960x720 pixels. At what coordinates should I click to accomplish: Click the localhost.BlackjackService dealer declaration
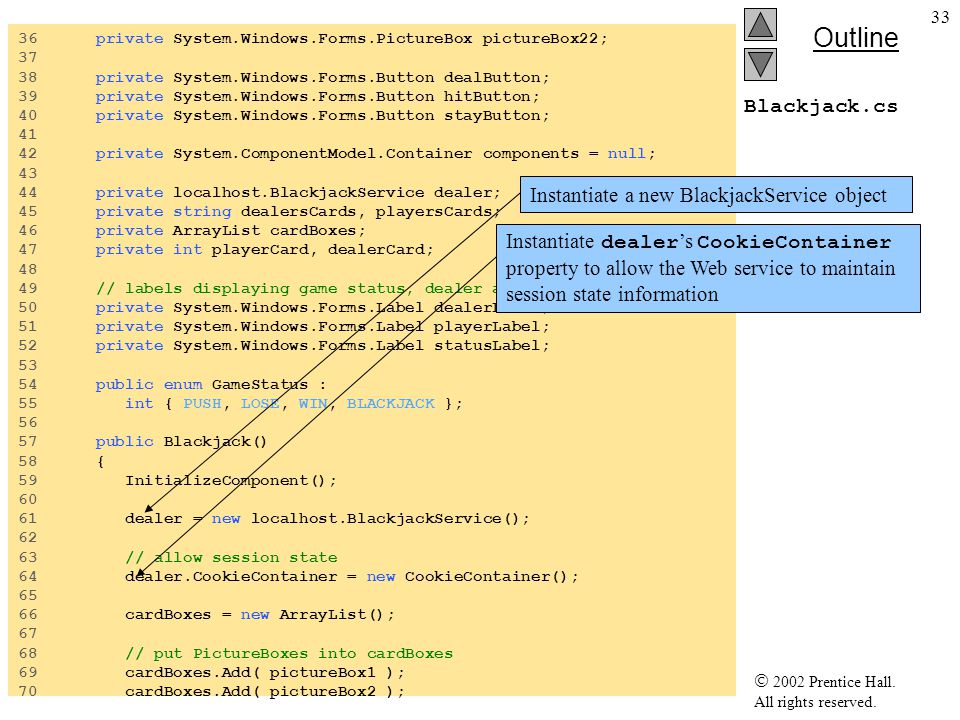[x=298, y=193]
